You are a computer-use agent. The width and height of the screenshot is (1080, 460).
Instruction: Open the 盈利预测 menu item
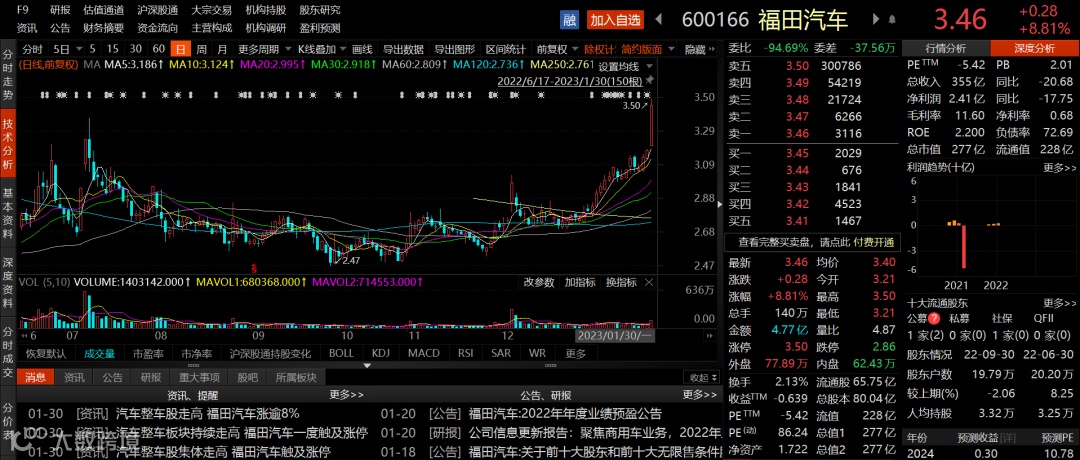click(320, 28)
